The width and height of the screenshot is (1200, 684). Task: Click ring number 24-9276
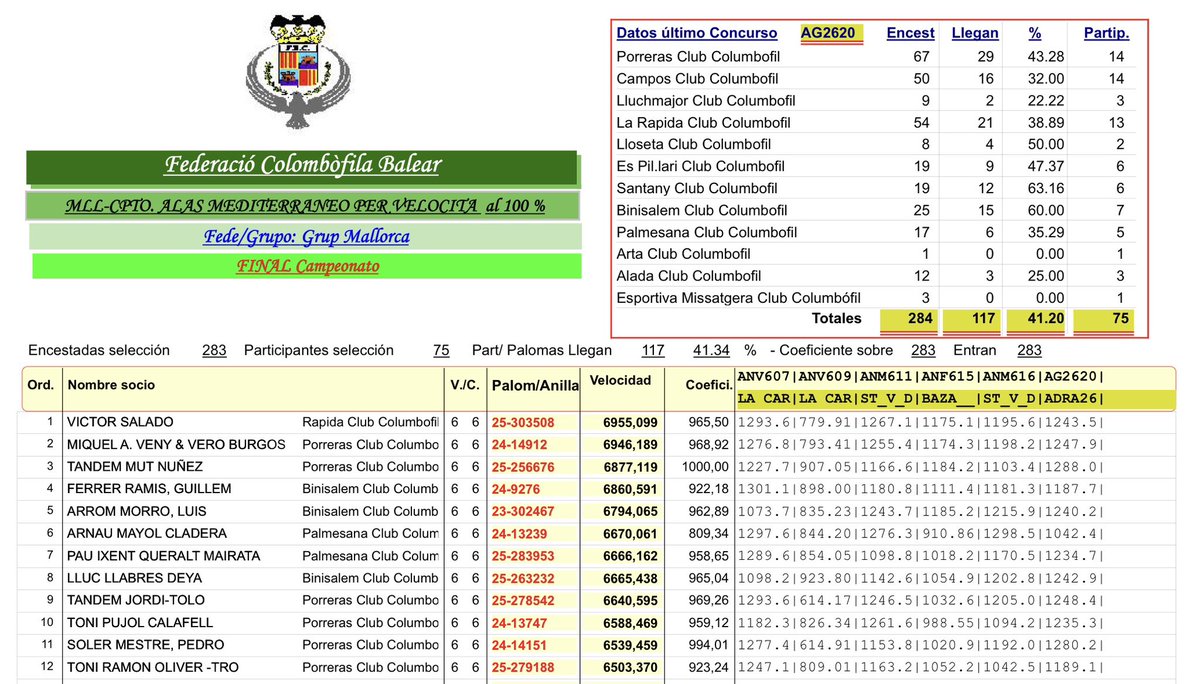click(514, 488)
